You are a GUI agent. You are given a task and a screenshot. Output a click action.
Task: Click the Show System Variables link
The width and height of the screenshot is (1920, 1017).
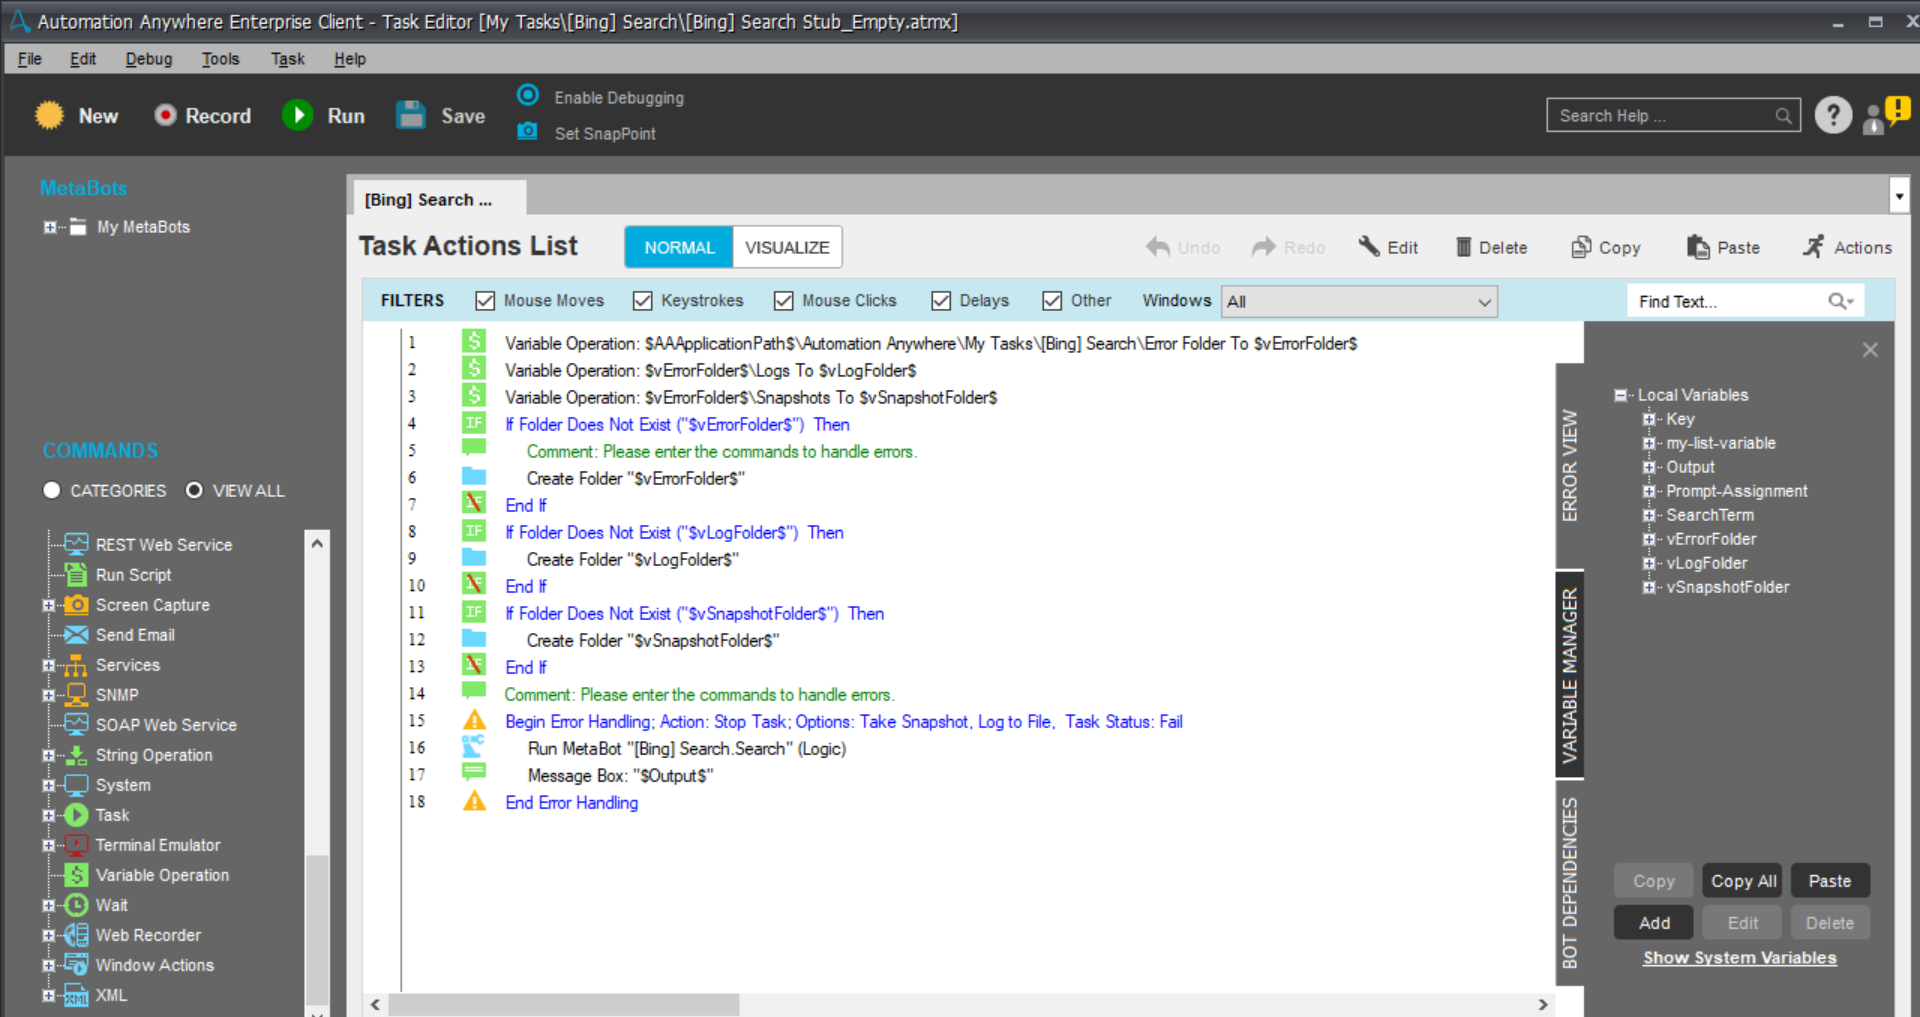click(x=1740, y=957)
